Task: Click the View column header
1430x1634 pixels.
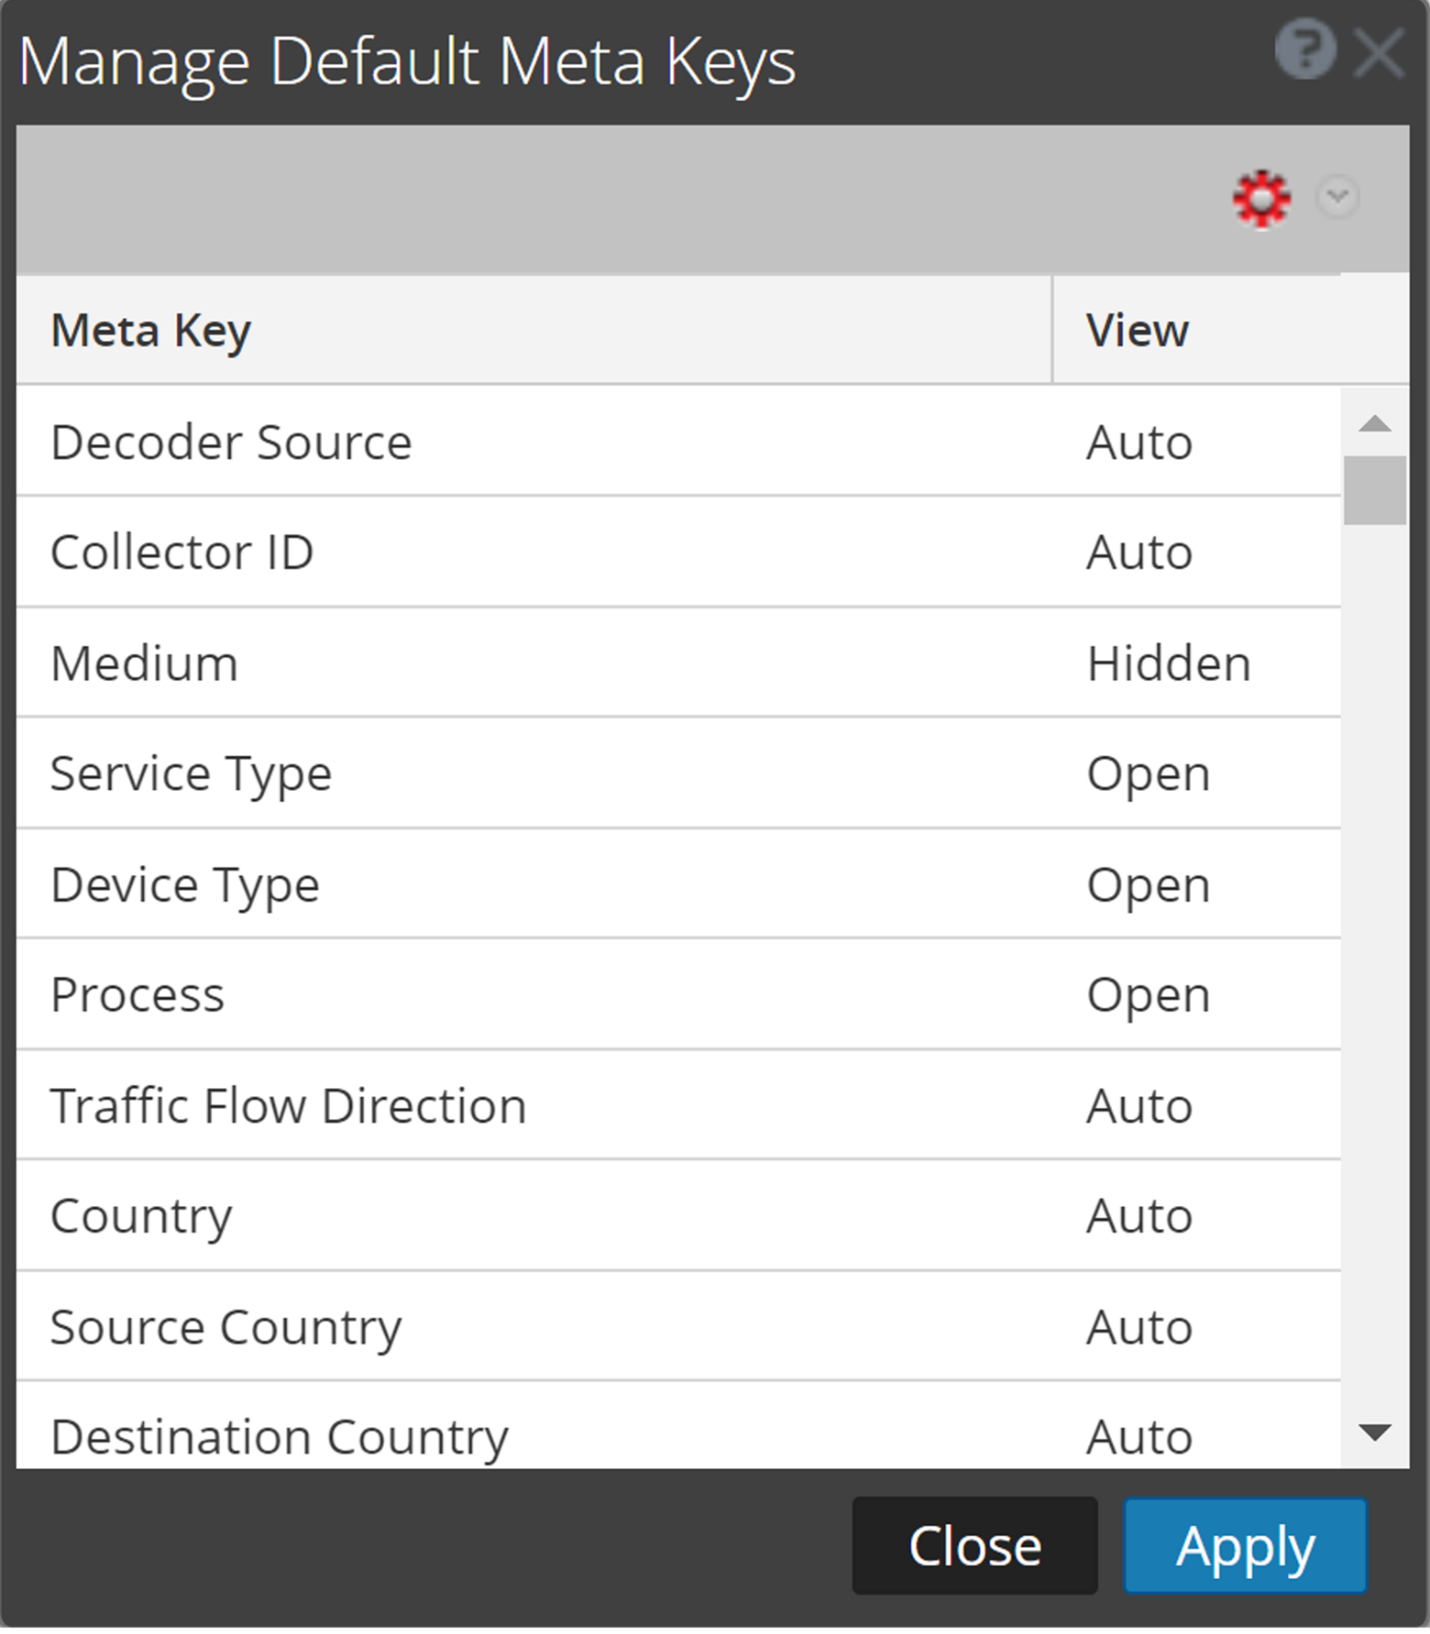Action: tap(1138, 331)
